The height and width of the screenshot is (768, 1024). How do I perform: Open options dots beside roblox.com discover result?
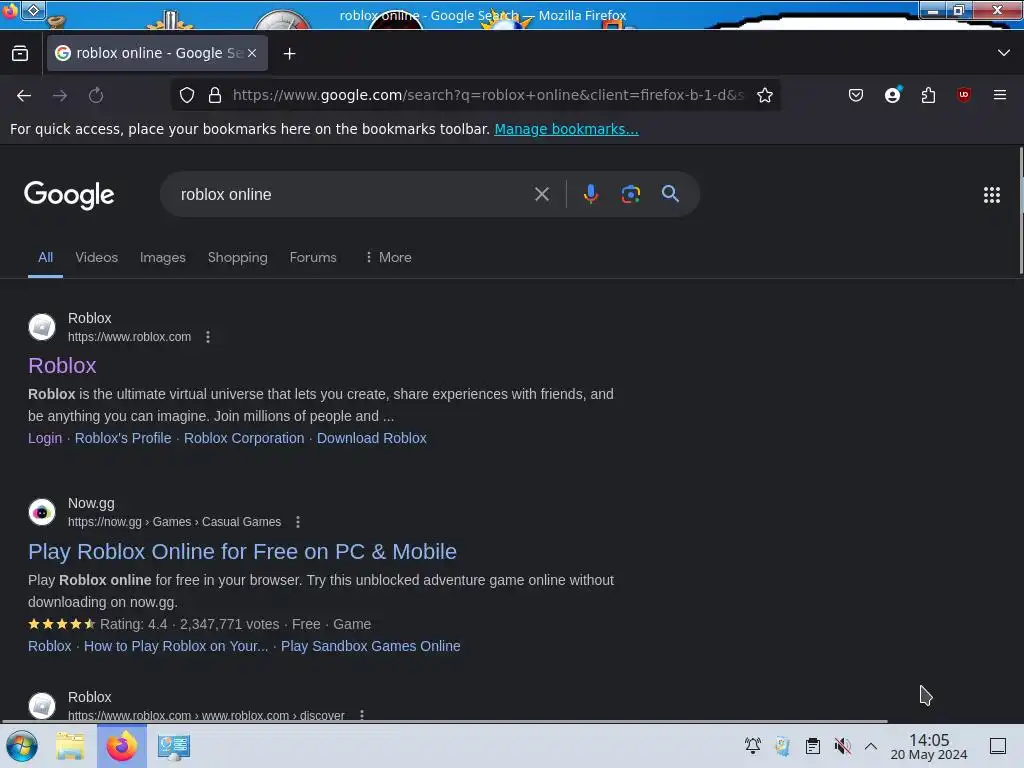pos(362,714)
